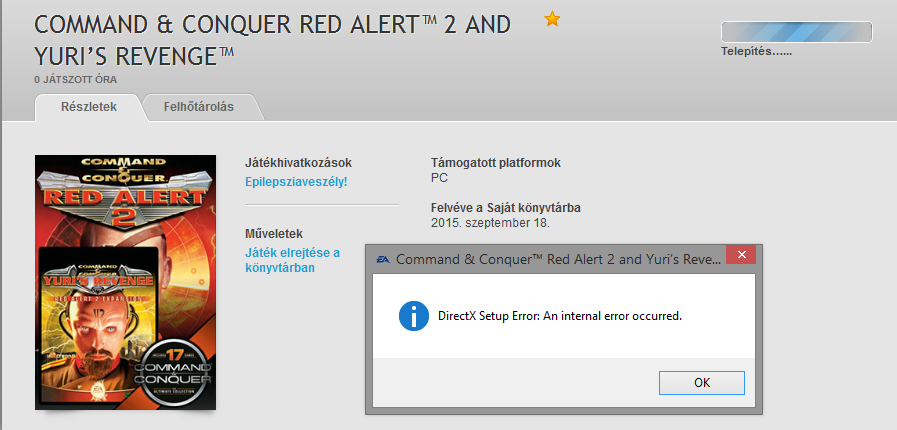The width and height of the screenshot is (897, 430).
Task: Click the 17 Command & Conquer badge
Action: pyautogui.click(x=175, y=369)
